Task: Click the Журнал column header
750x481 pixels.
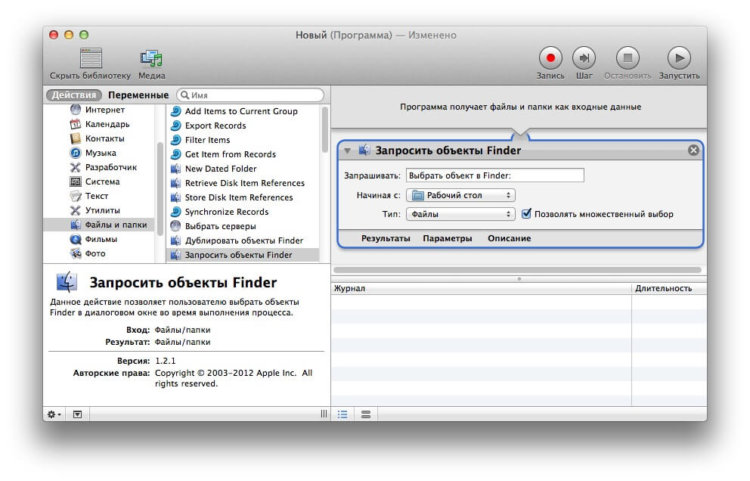Action: click(481, 288)
